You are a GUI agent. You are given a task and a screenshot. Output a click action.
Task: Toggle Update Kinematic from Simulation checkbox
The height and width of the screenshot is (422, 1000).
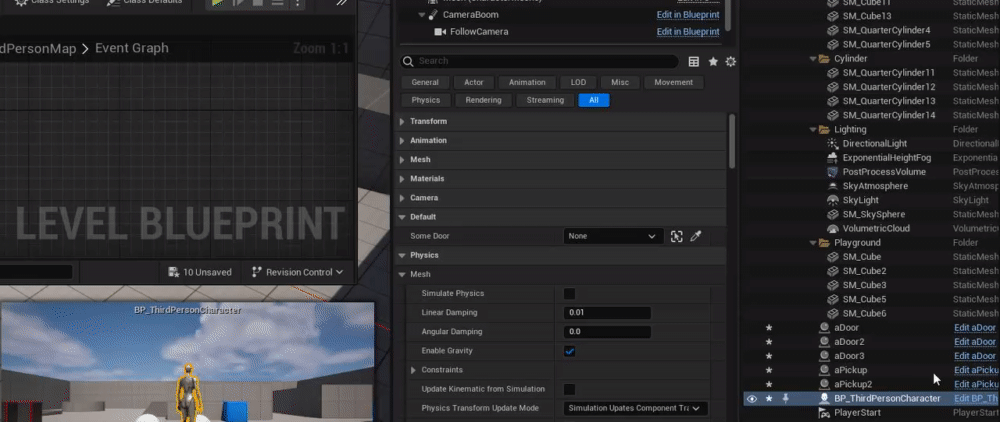(x=569, y=389)
